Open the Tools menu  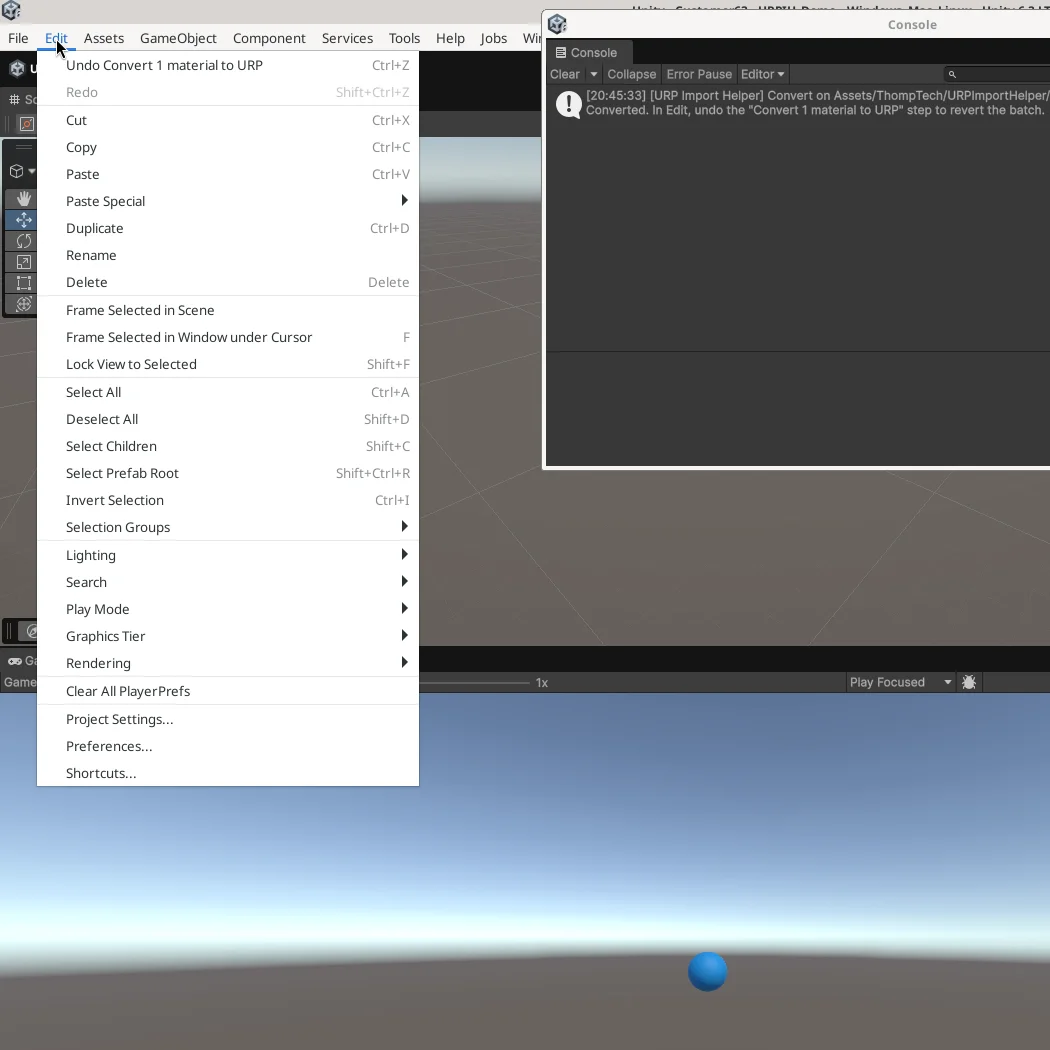click(x=404, y=38)
